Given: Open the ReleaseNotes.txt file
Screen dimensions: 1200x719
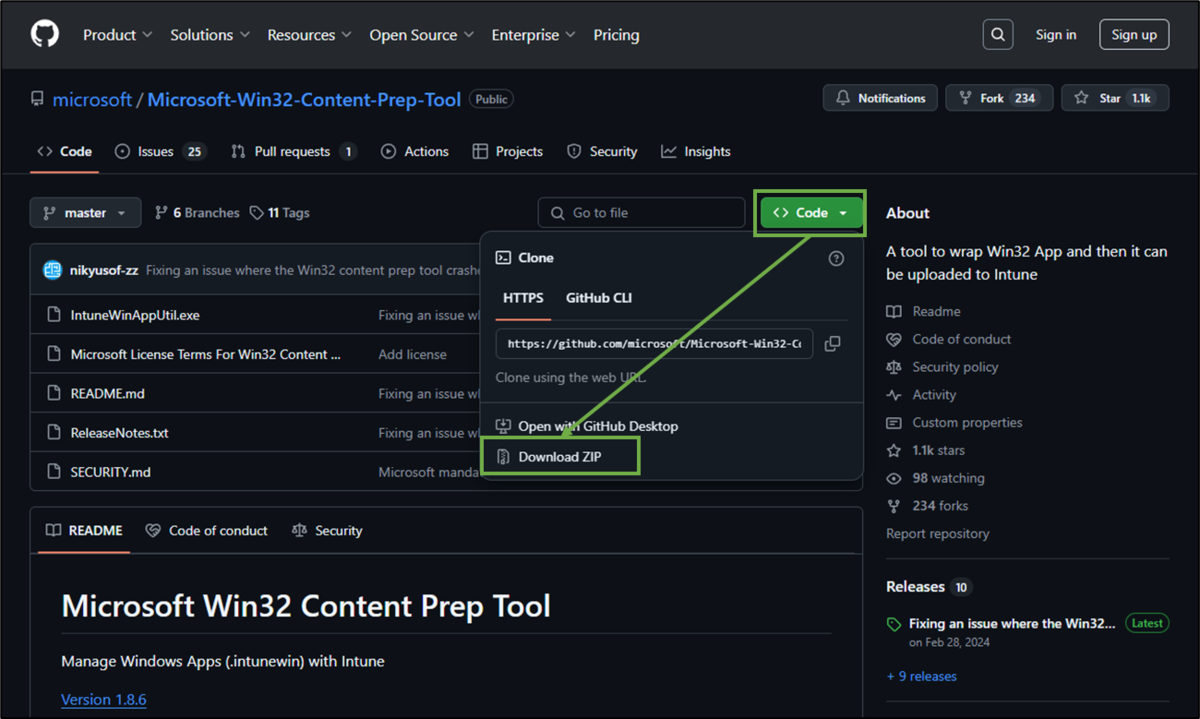Looking at the screenshot, I should tap(119, 433).
